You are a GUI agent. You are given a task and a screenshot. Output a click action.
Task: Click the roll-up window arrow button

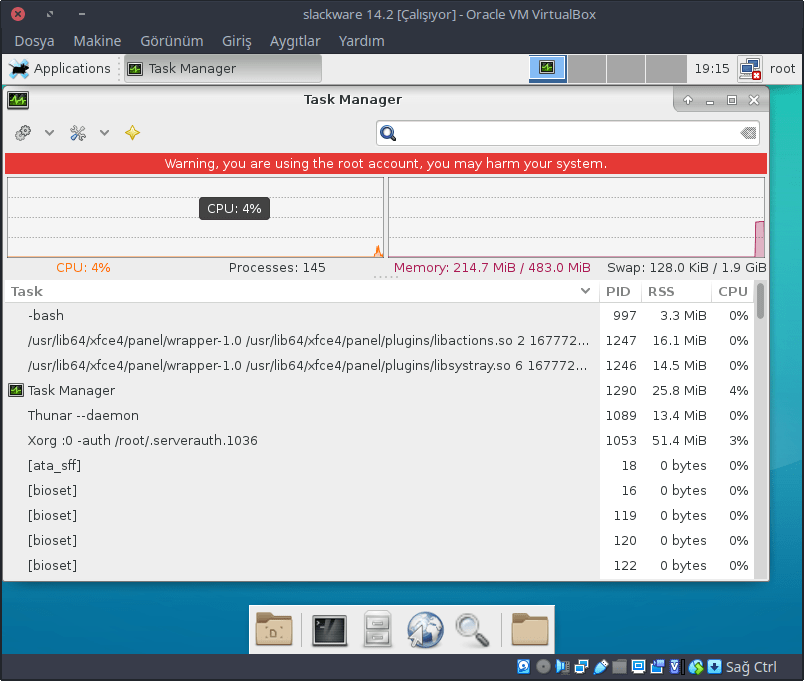[688, 100]
